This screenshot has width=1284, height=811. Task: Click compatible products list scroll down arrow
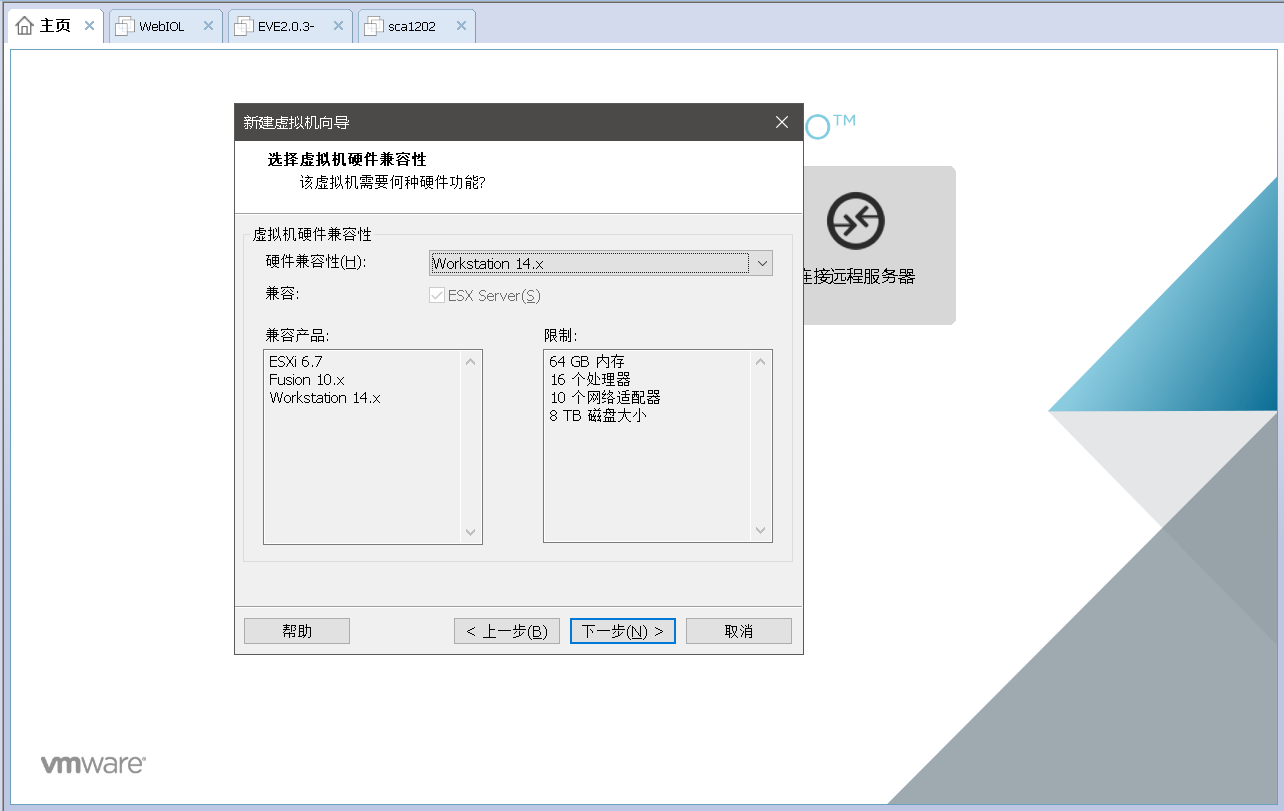pyautogui.click(x=471, y=532)
